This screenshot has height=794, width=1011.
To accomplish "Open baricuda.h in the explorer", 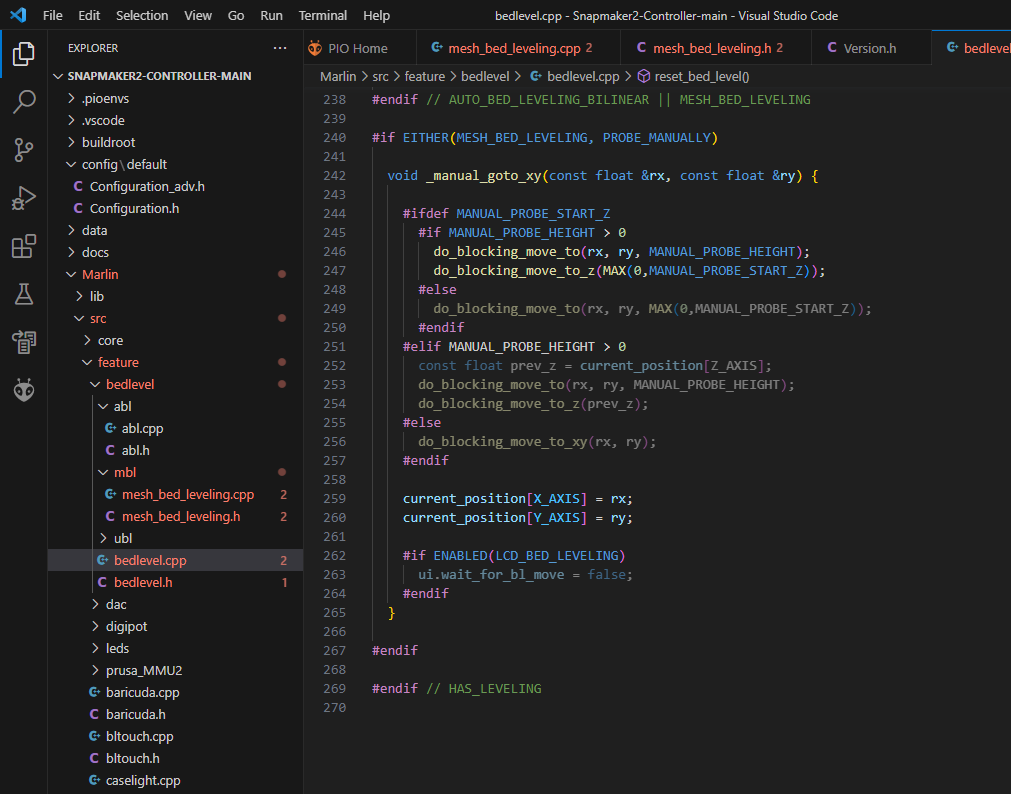I will click(x=175, y=714).
